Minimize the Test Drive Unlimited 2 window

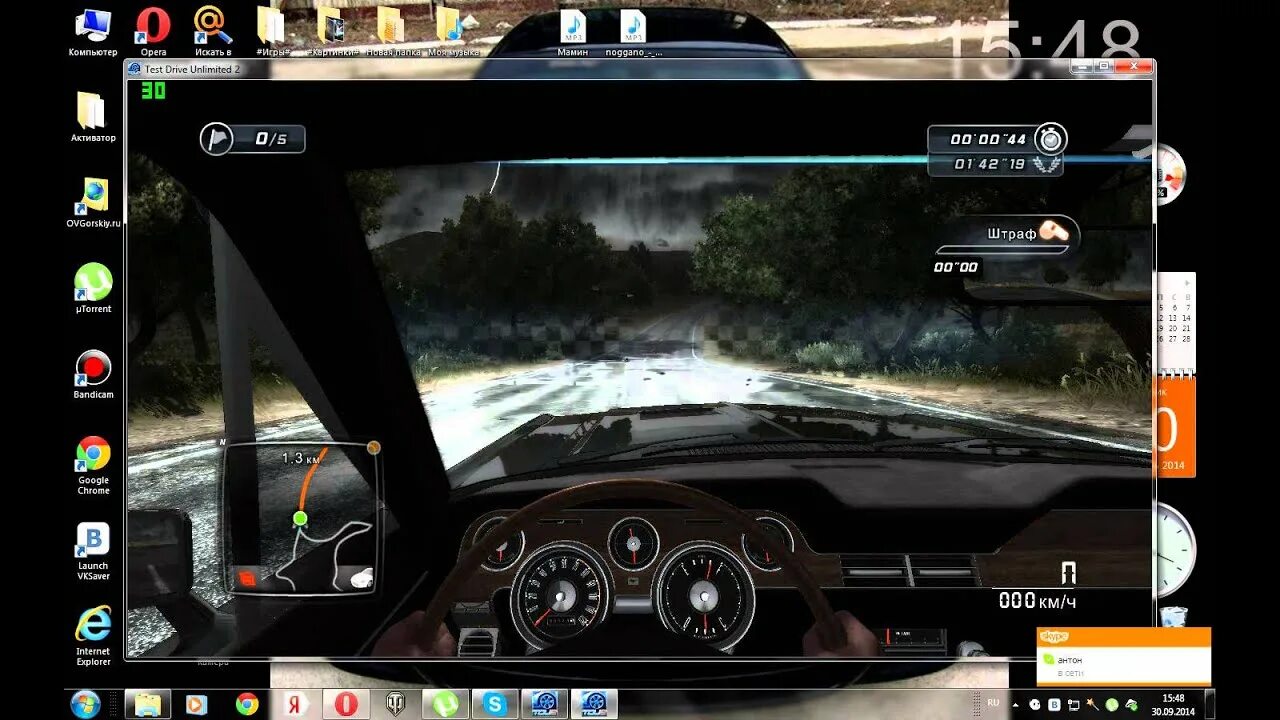(1082, 66)
